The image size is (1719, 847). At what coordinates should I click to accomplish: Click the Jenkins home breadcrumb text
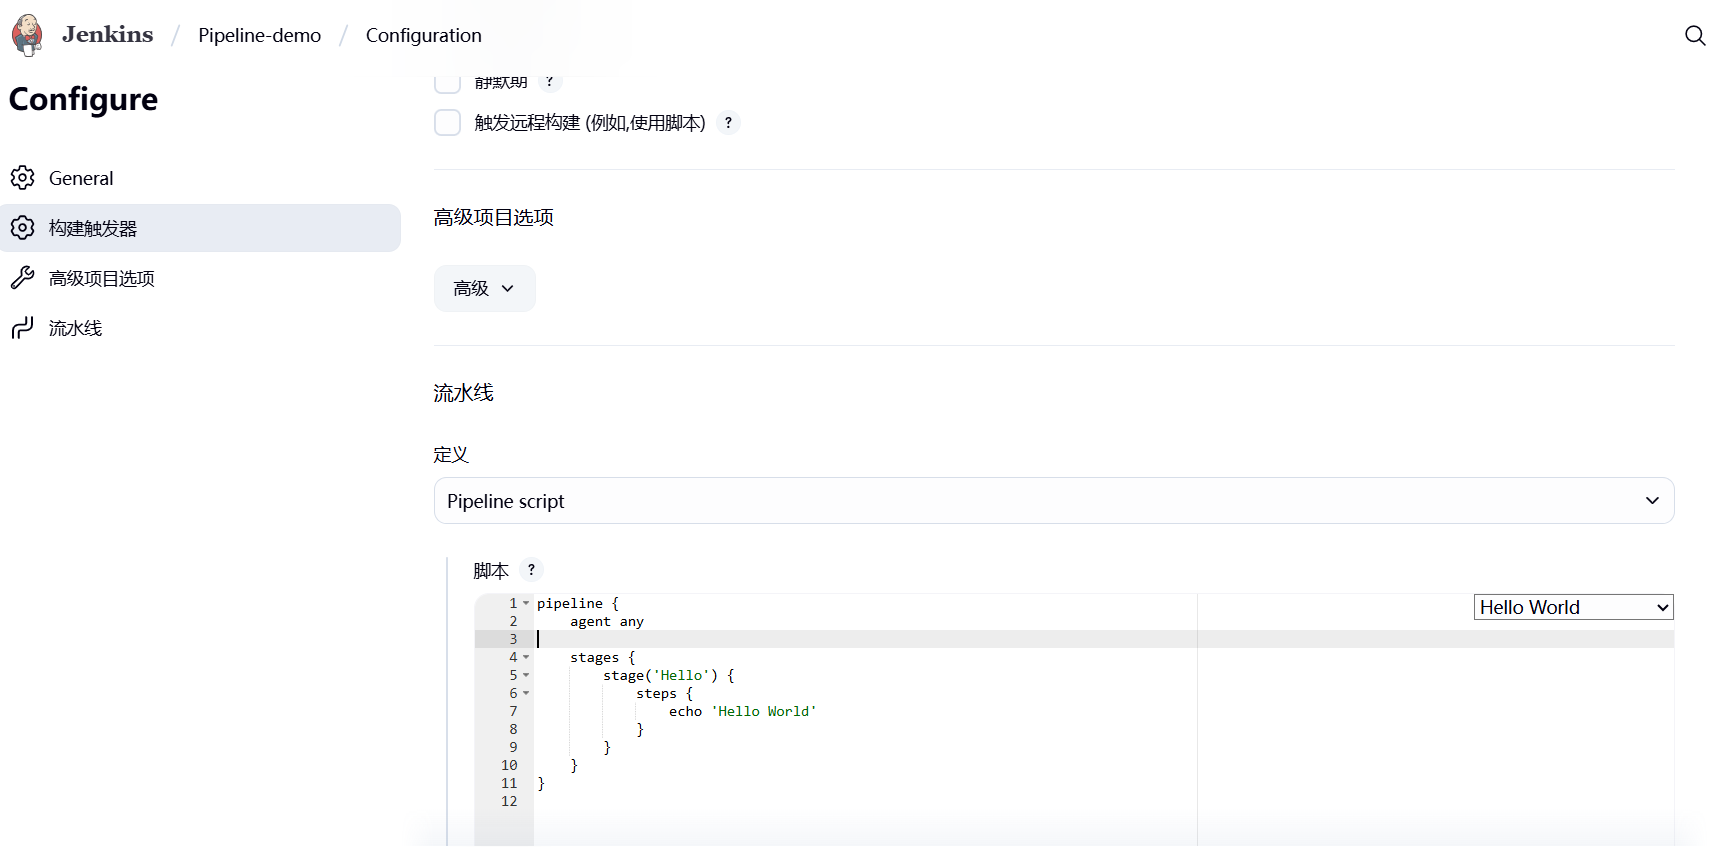[107, 35]
